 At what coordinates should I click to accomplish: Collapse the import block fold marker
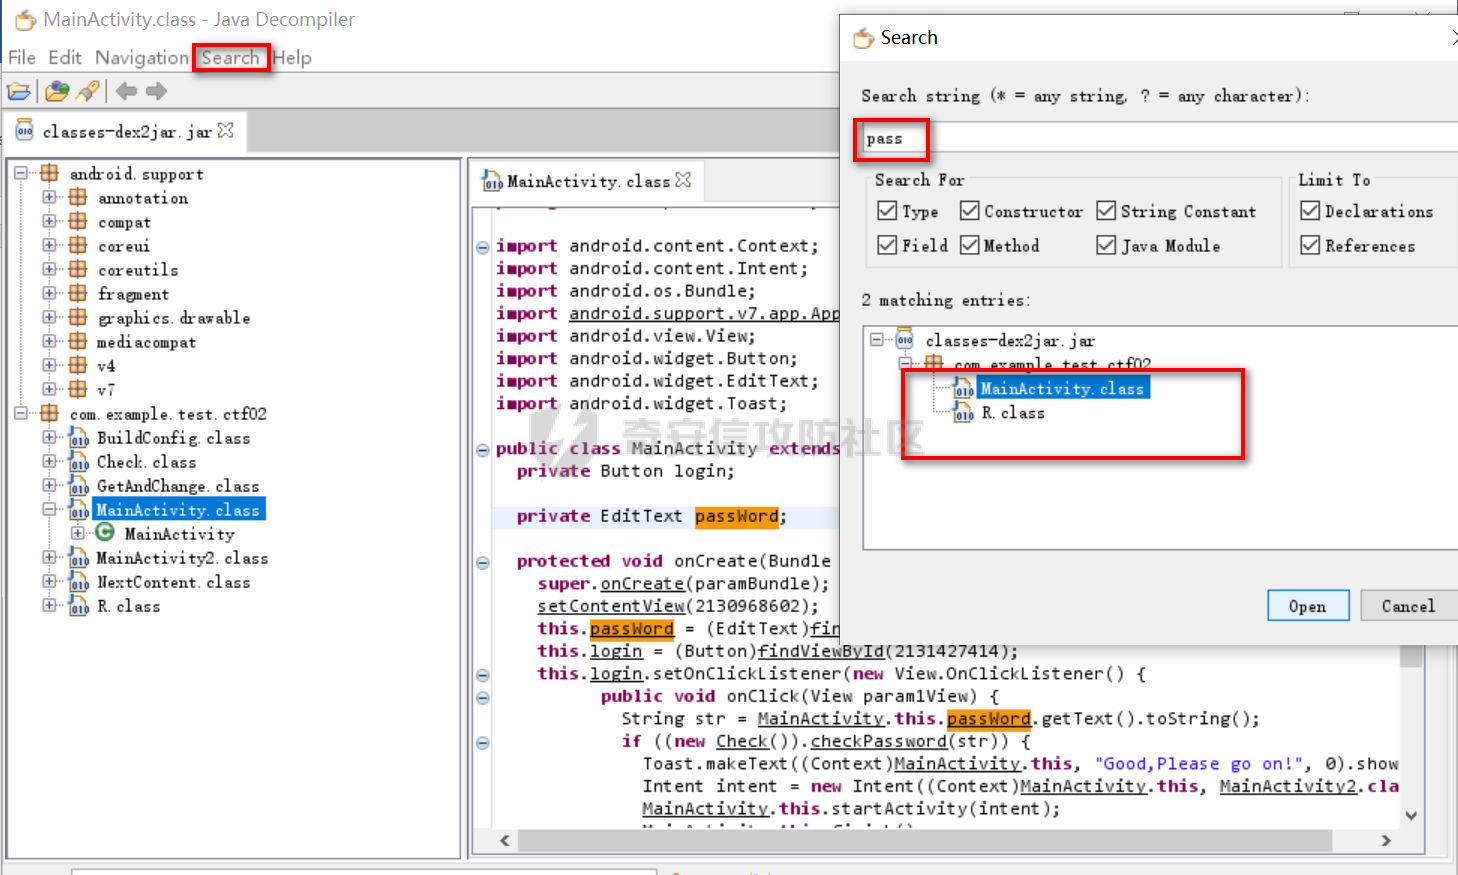coord(482,246)
